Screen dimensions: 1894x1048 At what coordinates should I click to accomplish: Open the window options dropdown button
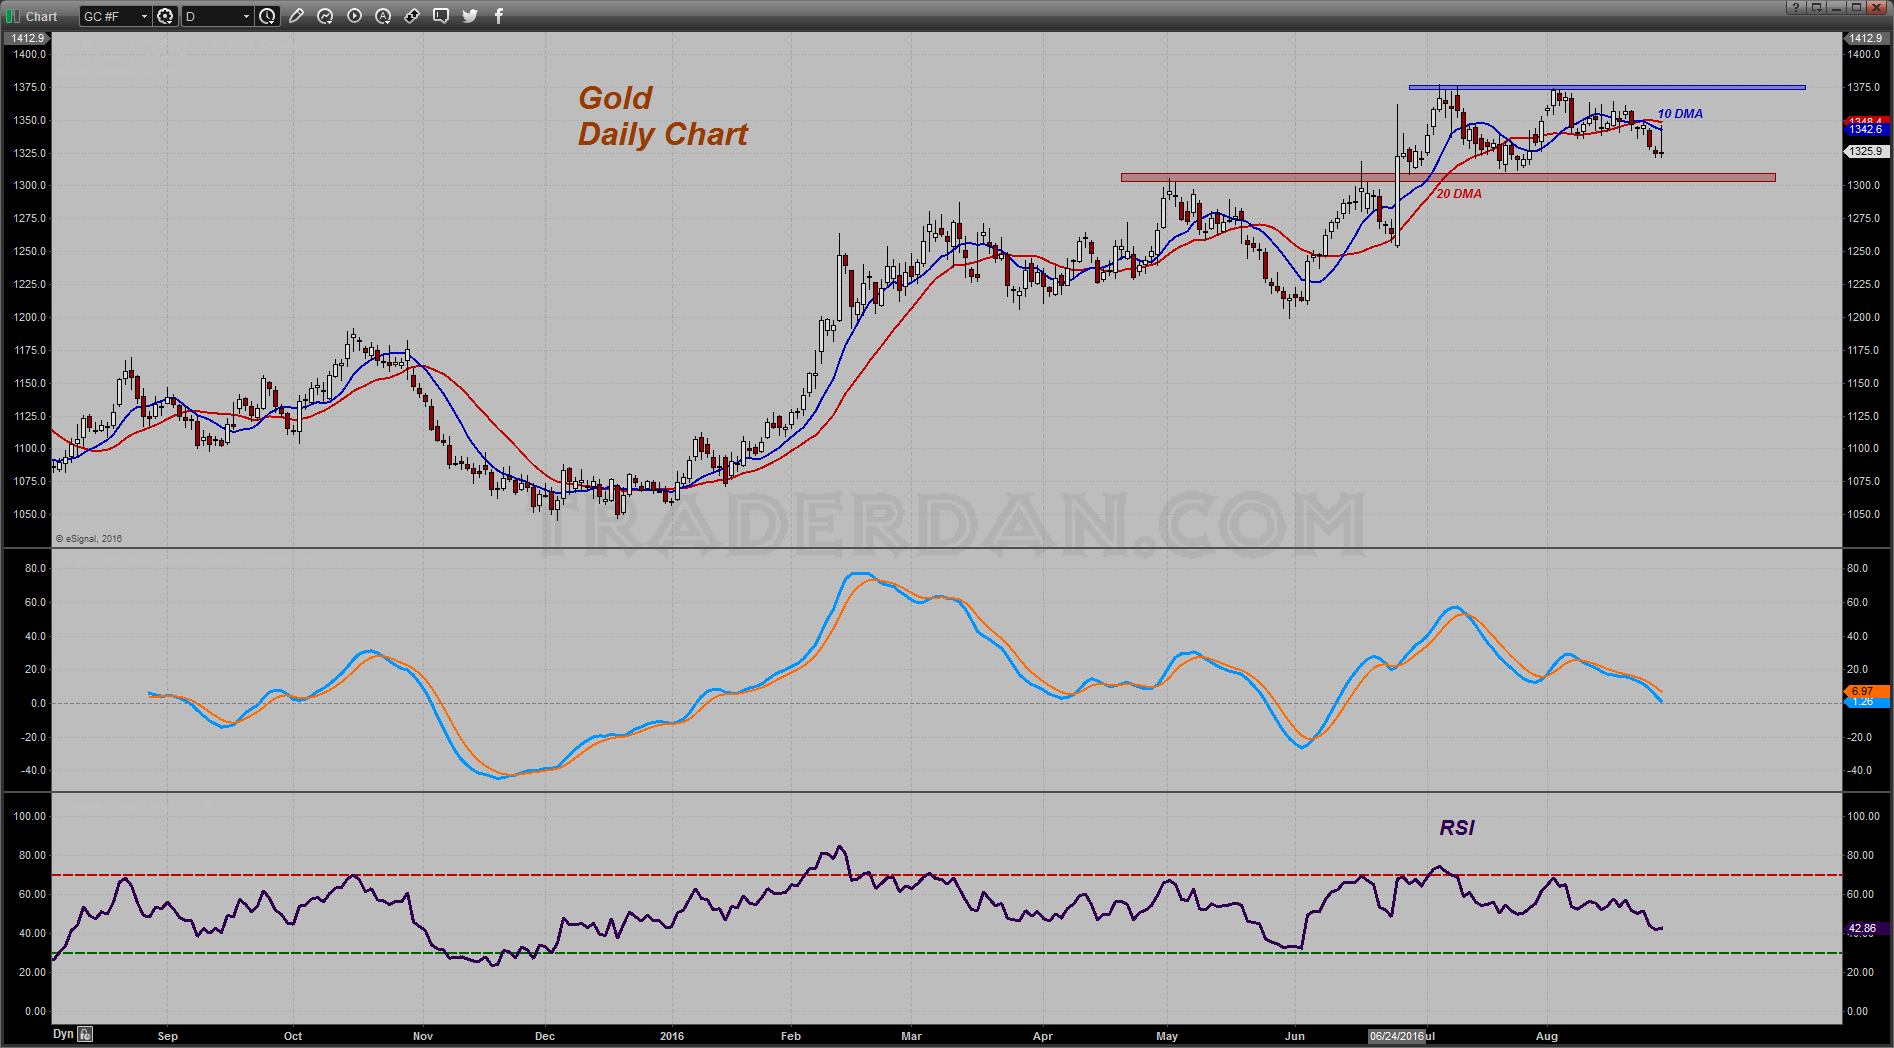(x=1816, y=7)
